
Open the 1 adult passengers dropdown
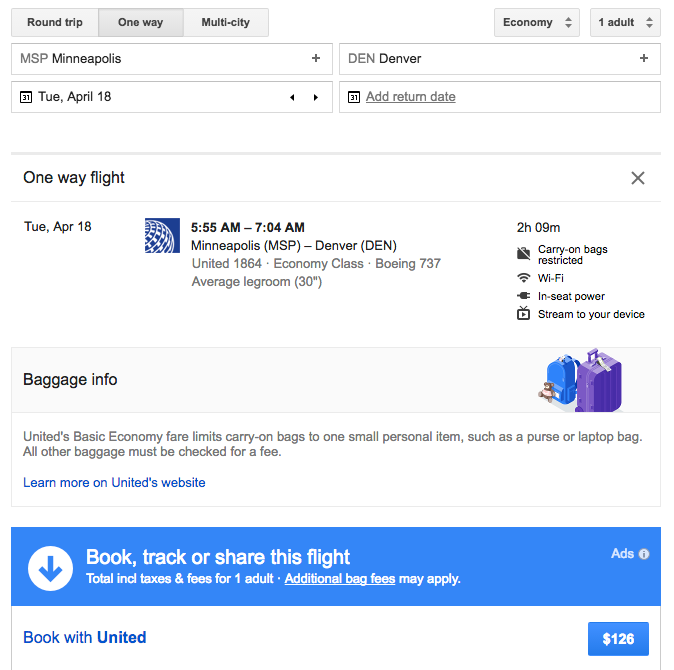tap(625, 22)
